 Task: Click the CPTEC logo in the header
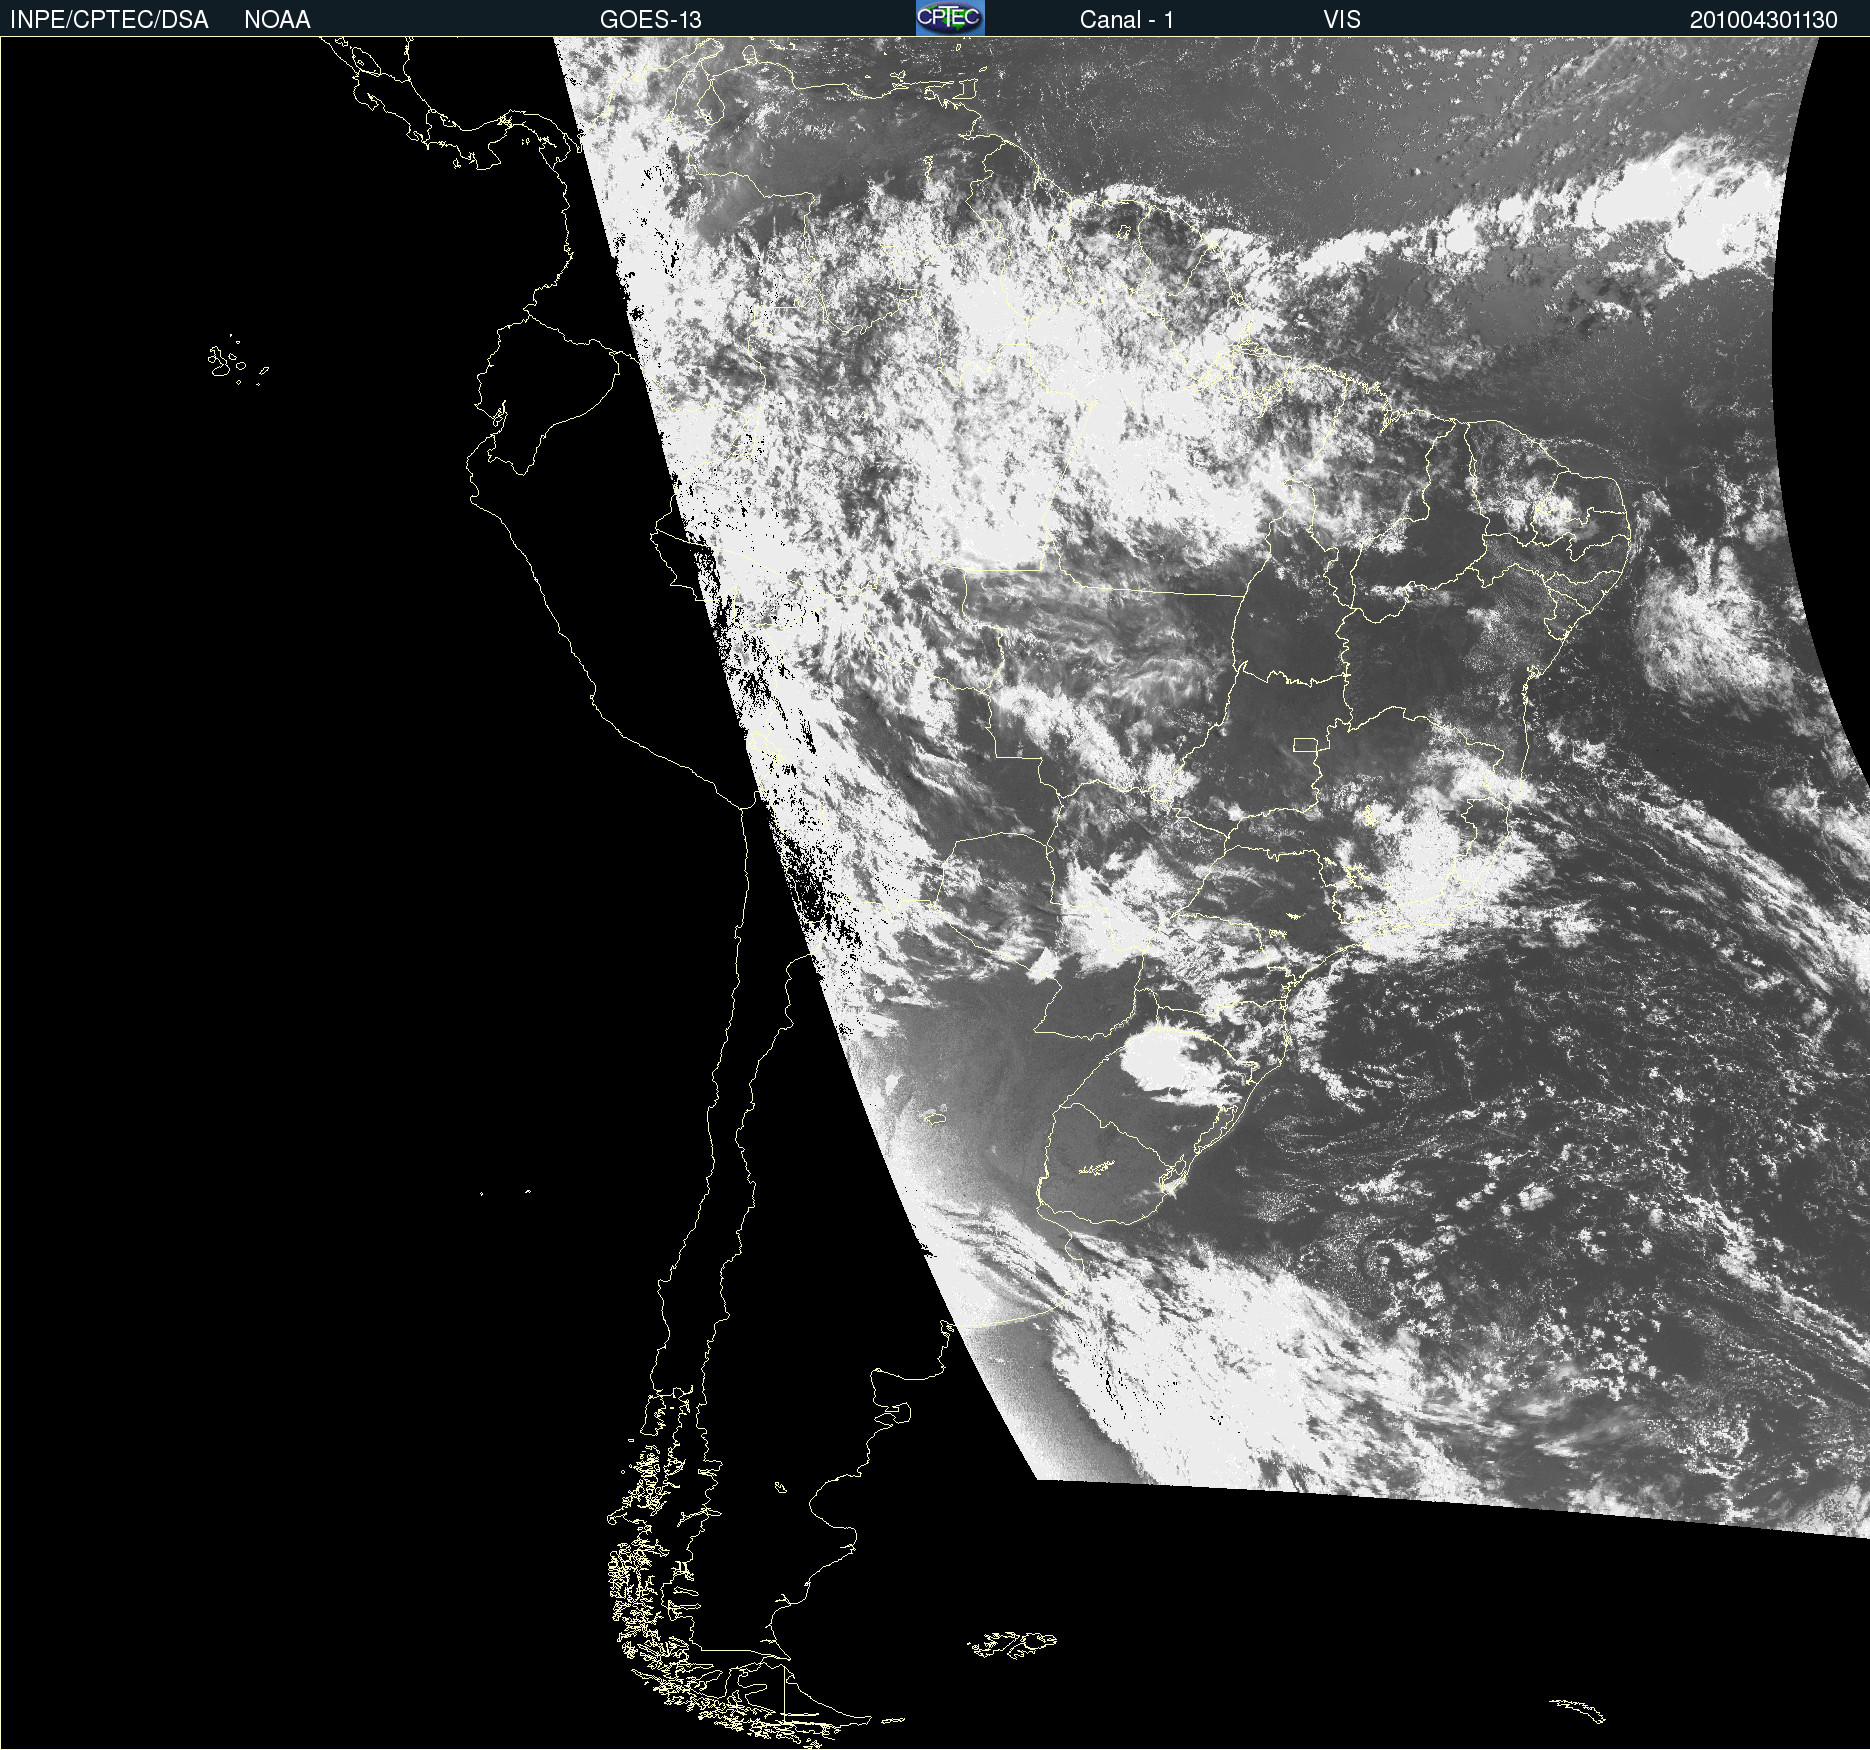(950, 18)
